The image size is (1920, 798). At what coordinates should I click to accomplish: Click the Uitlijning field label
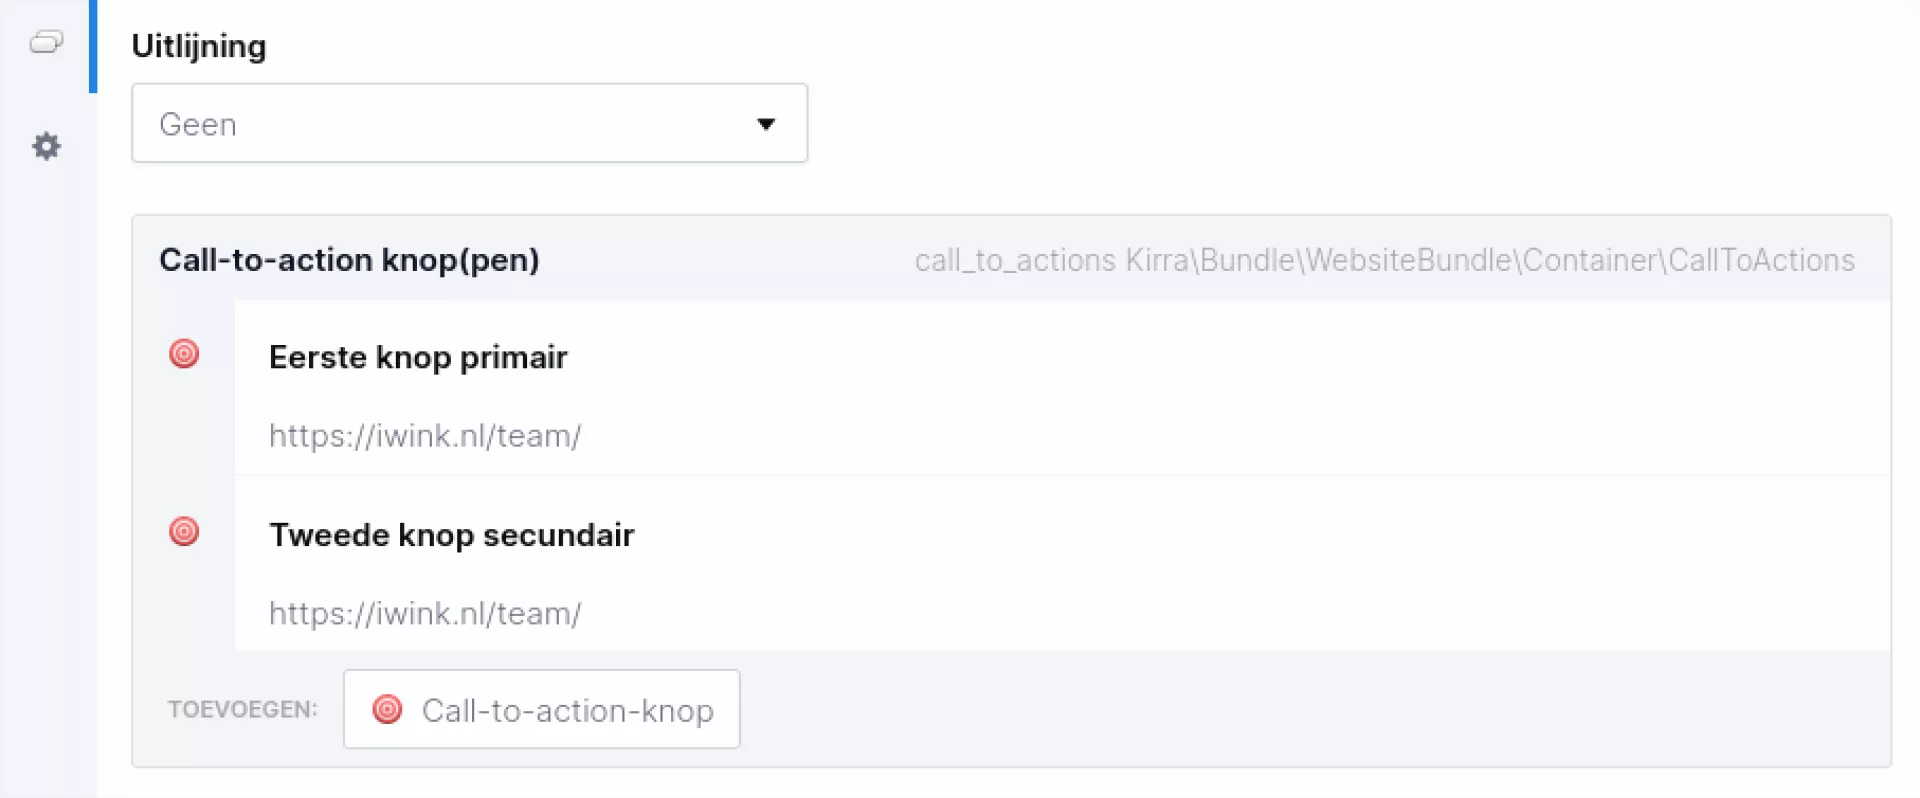[199, 46]
